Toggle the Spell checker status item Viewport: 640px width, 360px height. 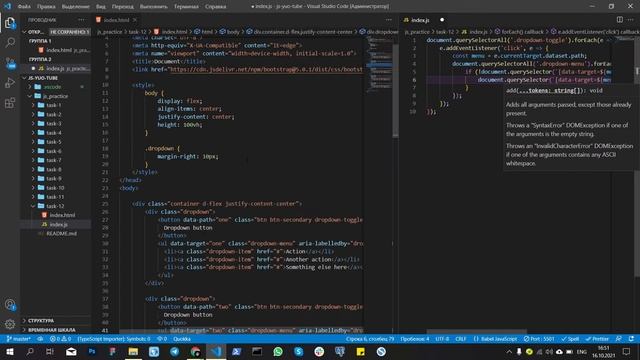[x=570, y=339]
